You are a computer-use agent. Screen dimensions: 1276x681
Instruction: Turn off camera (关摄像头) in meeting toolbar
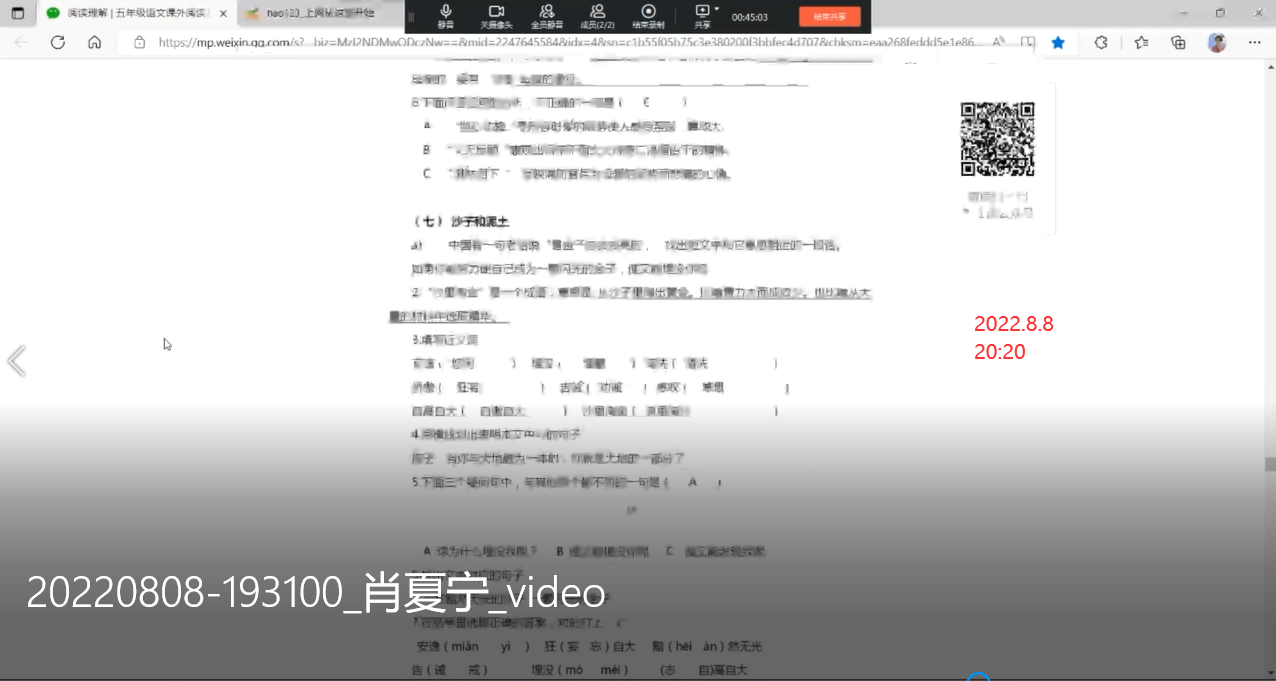point(495,15)
